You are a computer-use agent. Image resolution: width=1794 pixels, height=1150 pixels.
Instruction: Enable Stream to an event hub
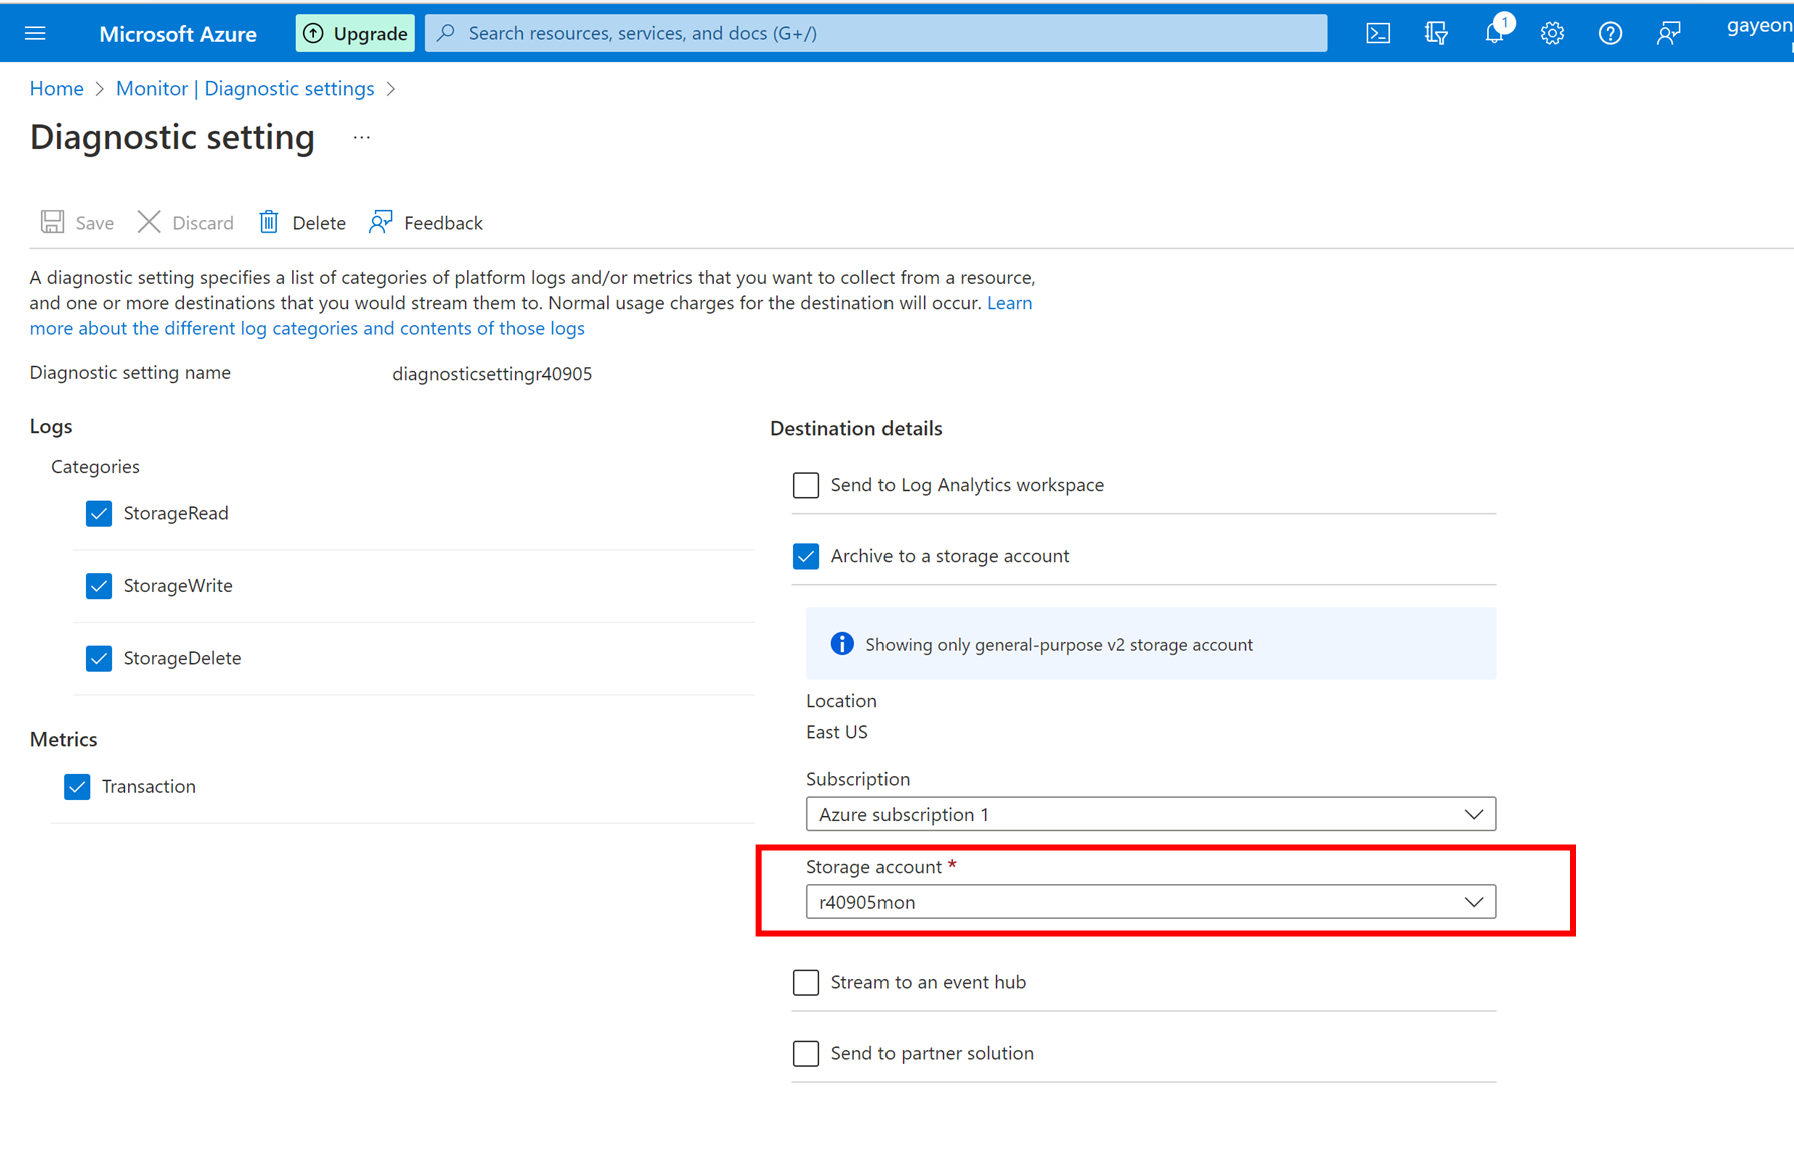click(806, 982)
